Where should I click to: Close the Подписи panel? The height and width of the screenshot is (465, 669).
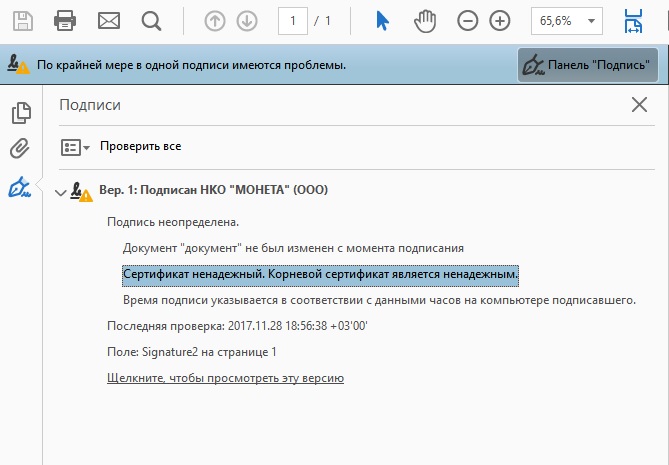[x=639, y=104]
